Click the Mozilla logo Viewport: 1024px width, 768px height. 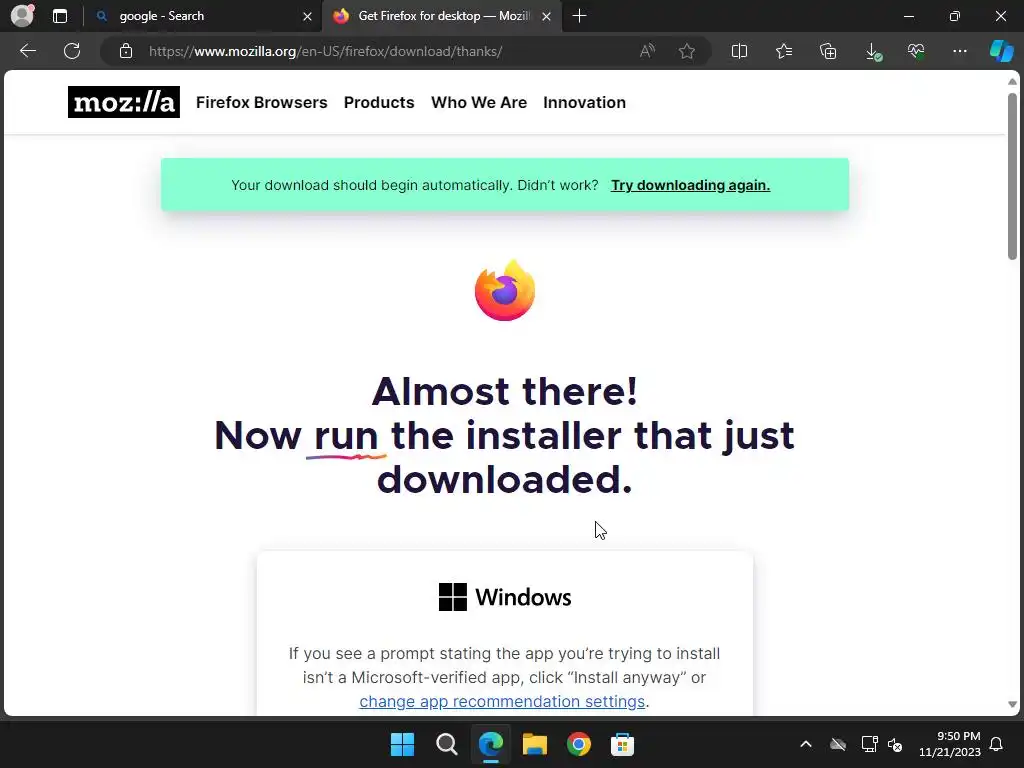tap(123, 102)
